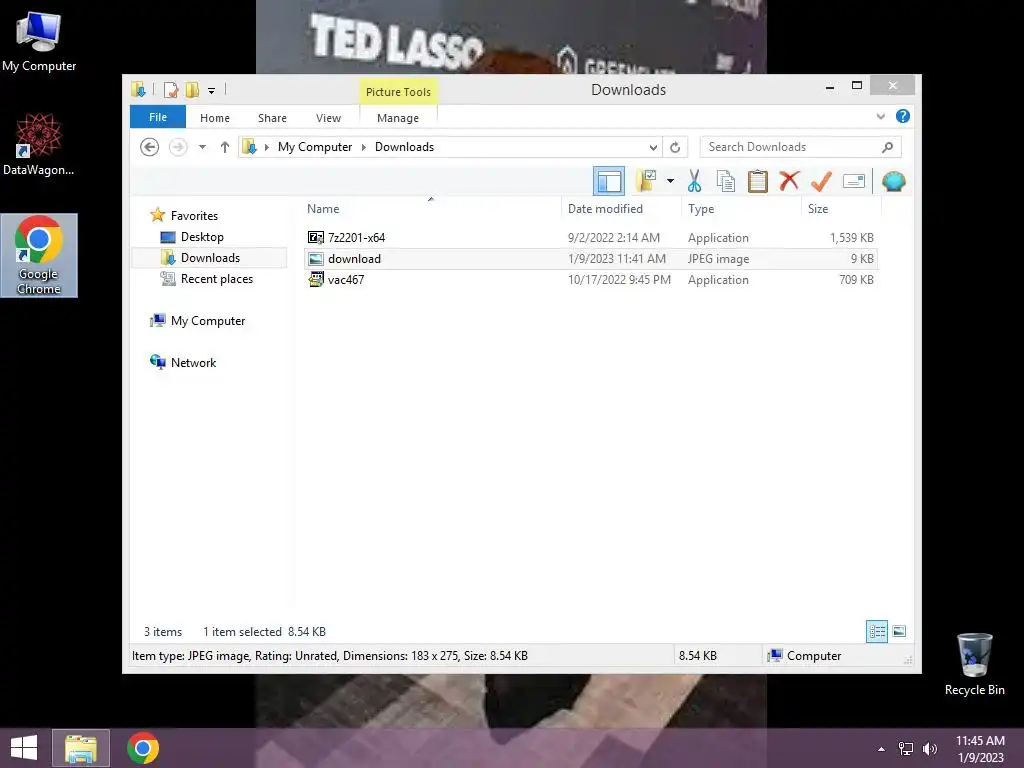Click My Computer in address breadcrumb
1024x768 pixels.
point(315,147)
